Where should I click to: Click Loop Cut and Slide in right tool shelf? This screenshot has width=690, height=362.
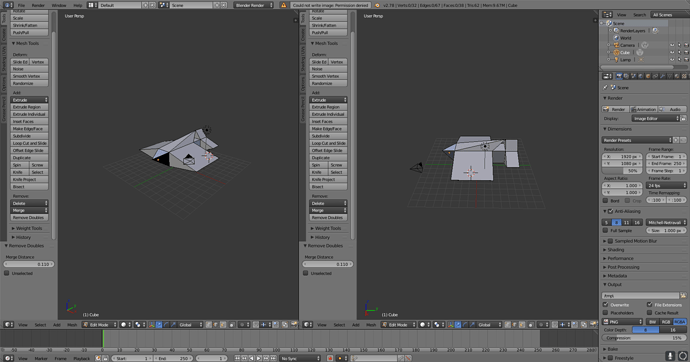[328, 143]
